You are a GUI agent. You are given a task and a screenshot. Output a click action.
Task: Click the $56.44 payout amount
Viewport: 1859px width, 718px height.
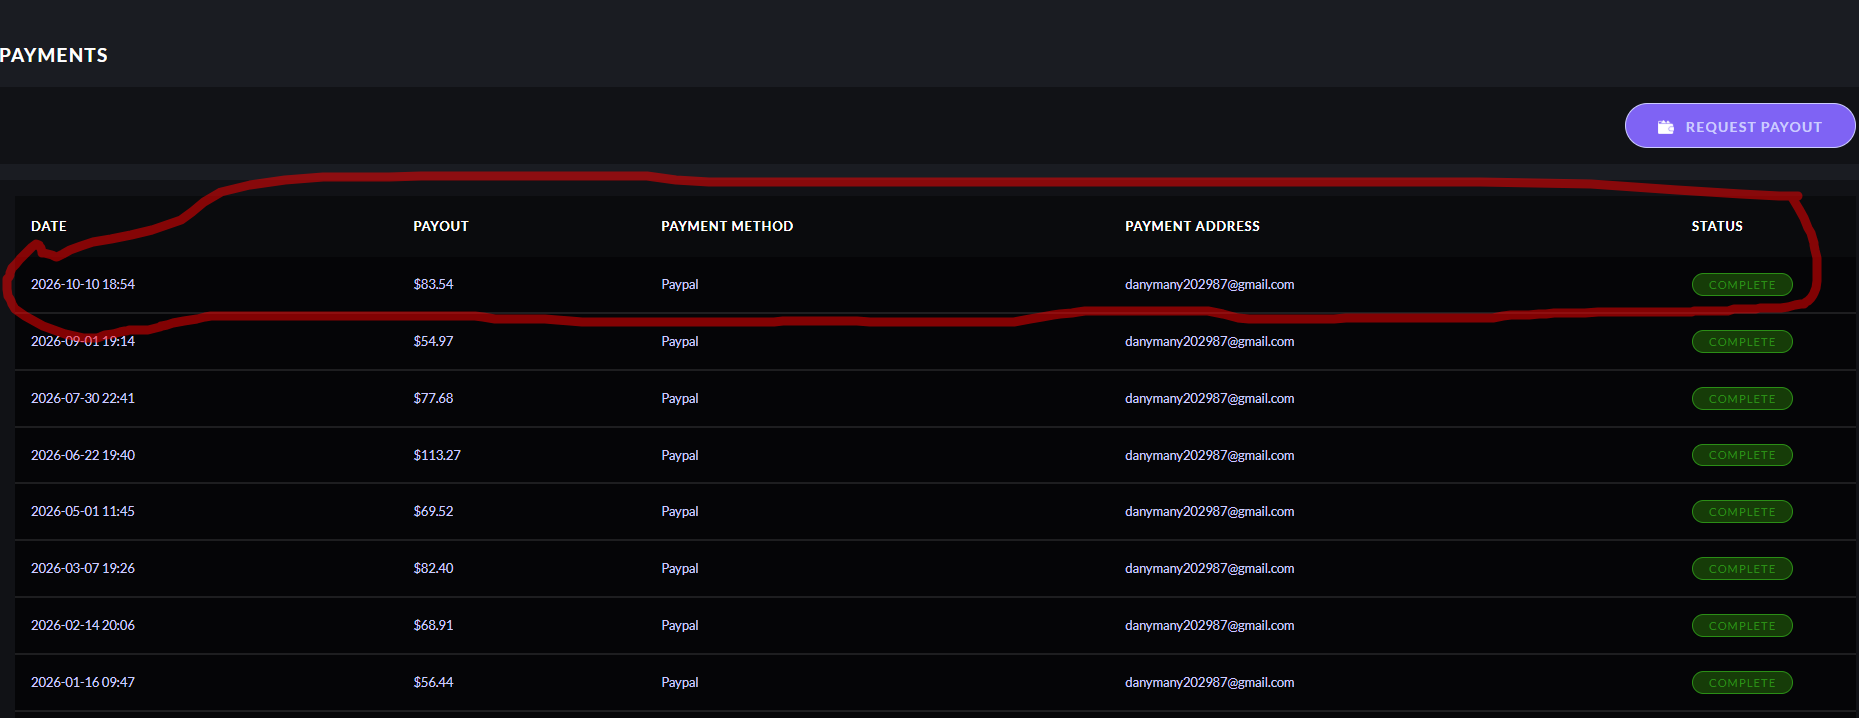coord(433,682)
